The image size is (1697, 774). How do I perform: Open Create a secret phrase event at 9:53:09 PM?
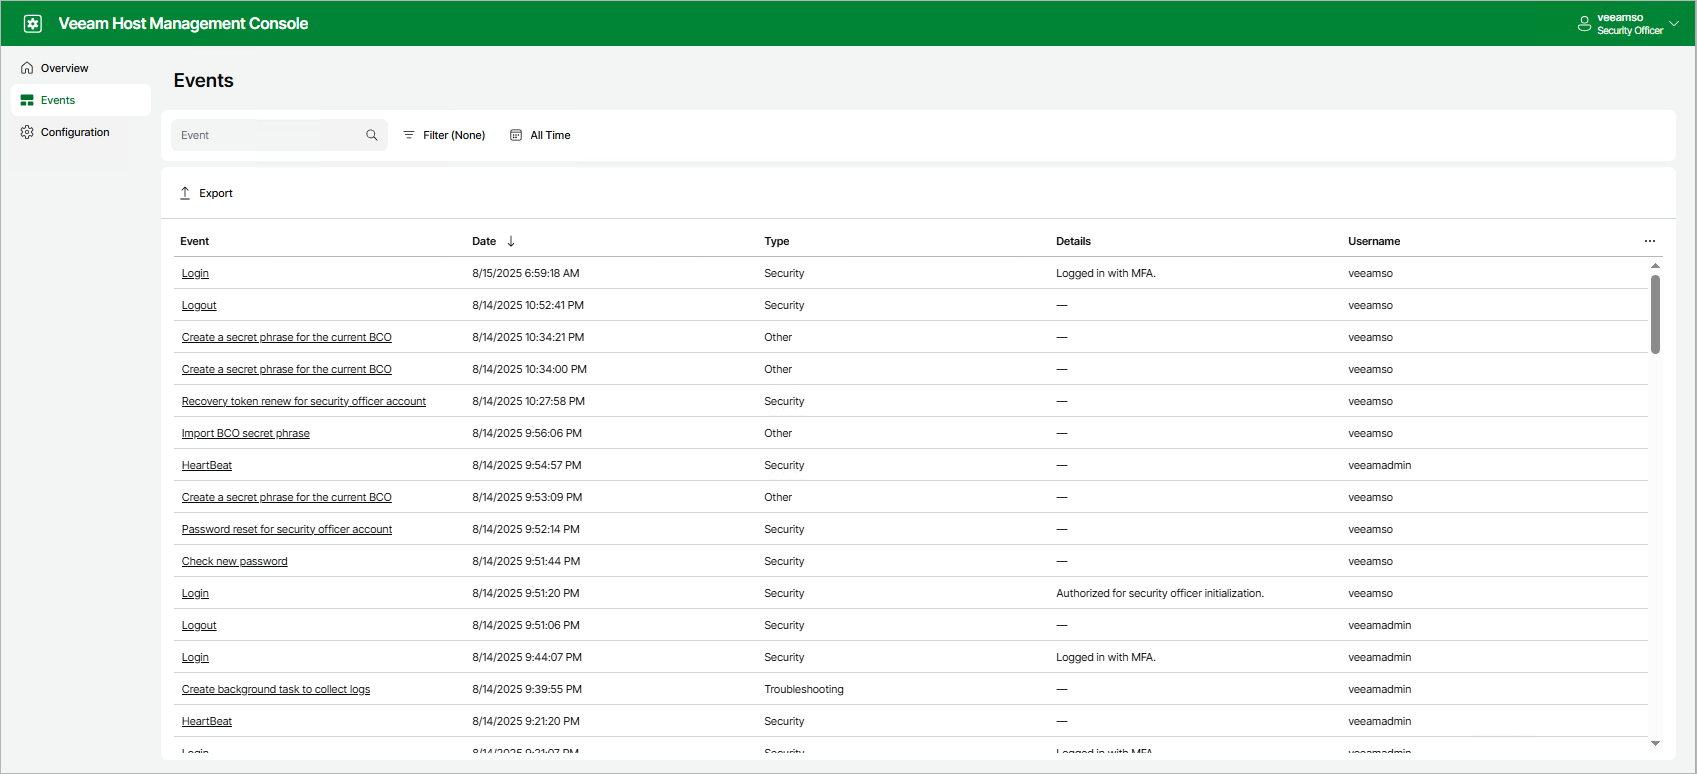287,497
